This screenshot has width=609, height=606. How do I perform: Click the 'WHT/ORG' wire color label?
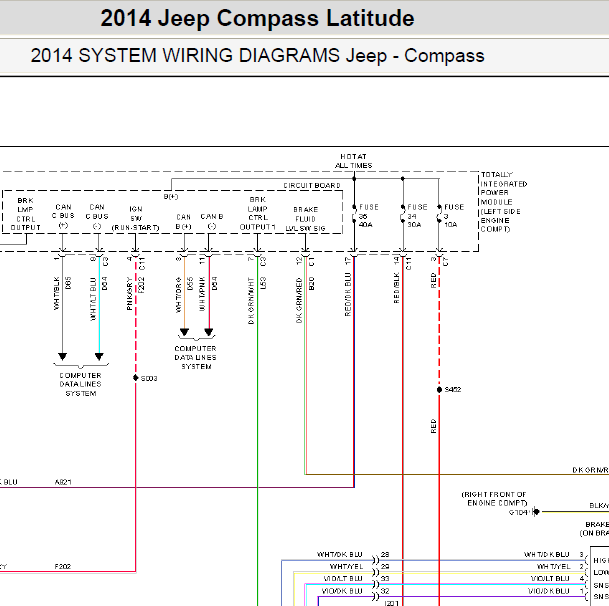[x=178, y=295]
